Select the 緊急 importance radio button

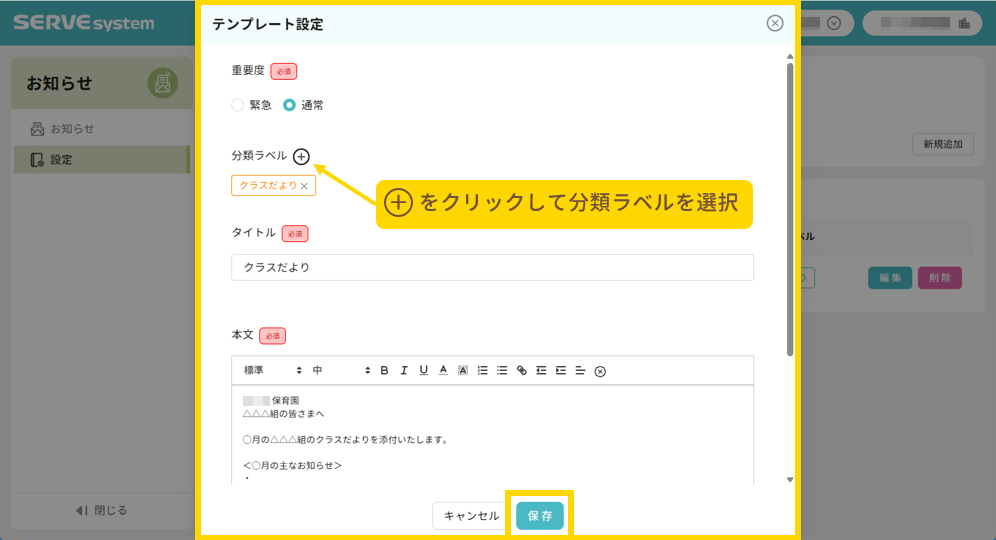(x=237, y=105)
